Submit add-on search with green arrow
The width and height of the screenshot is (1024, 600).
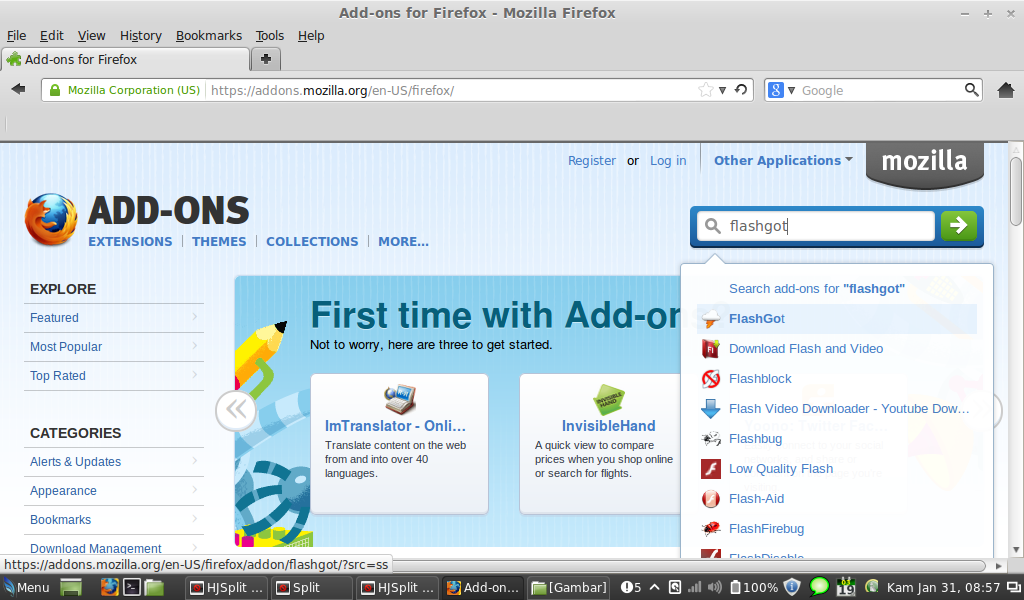pyautogui.click(x=959, y=226)
